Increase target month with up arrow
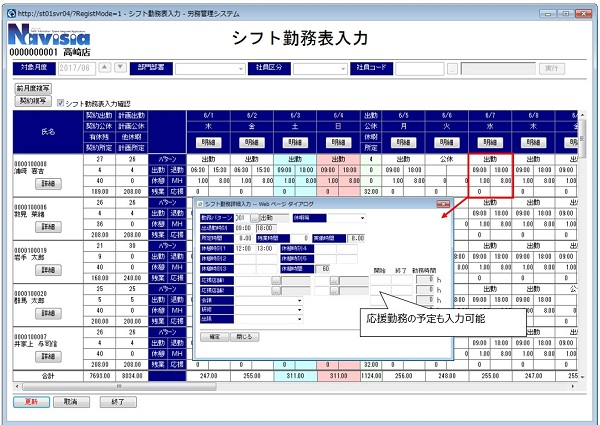600x425 pixels. click(x=104, y=68)
